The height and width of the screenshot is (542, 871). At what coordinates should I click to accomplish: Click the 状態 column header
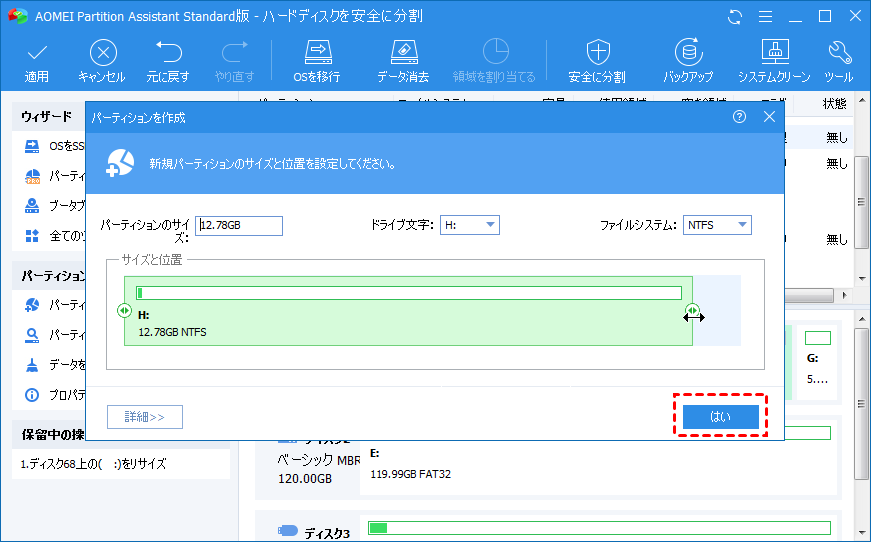pos(834,103)
